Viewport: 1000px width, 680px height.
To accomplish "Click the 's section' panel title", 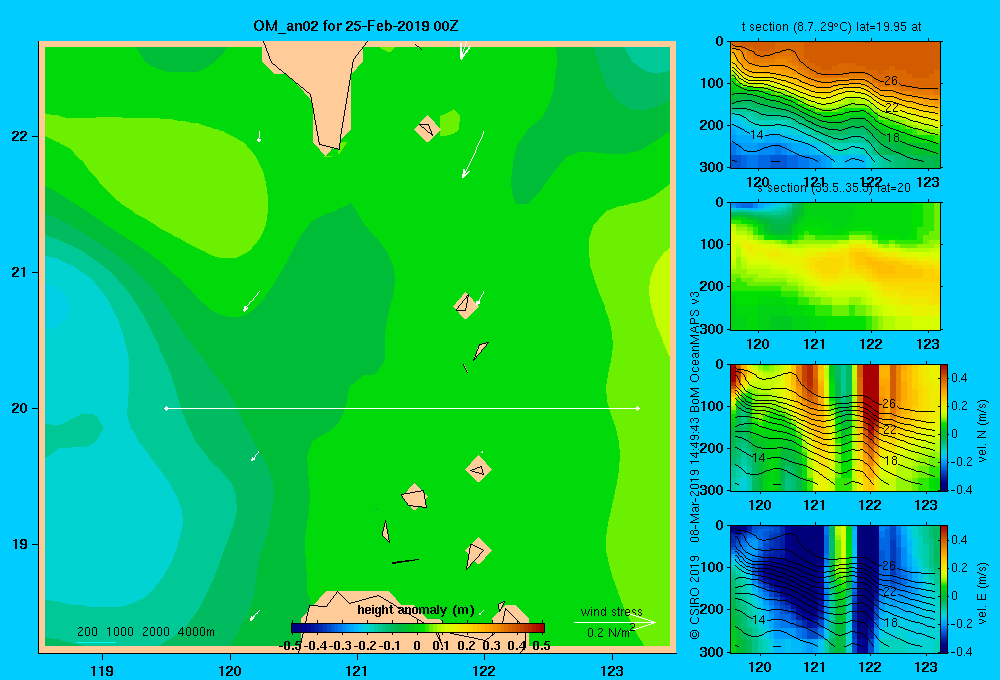I will point(834,188).
